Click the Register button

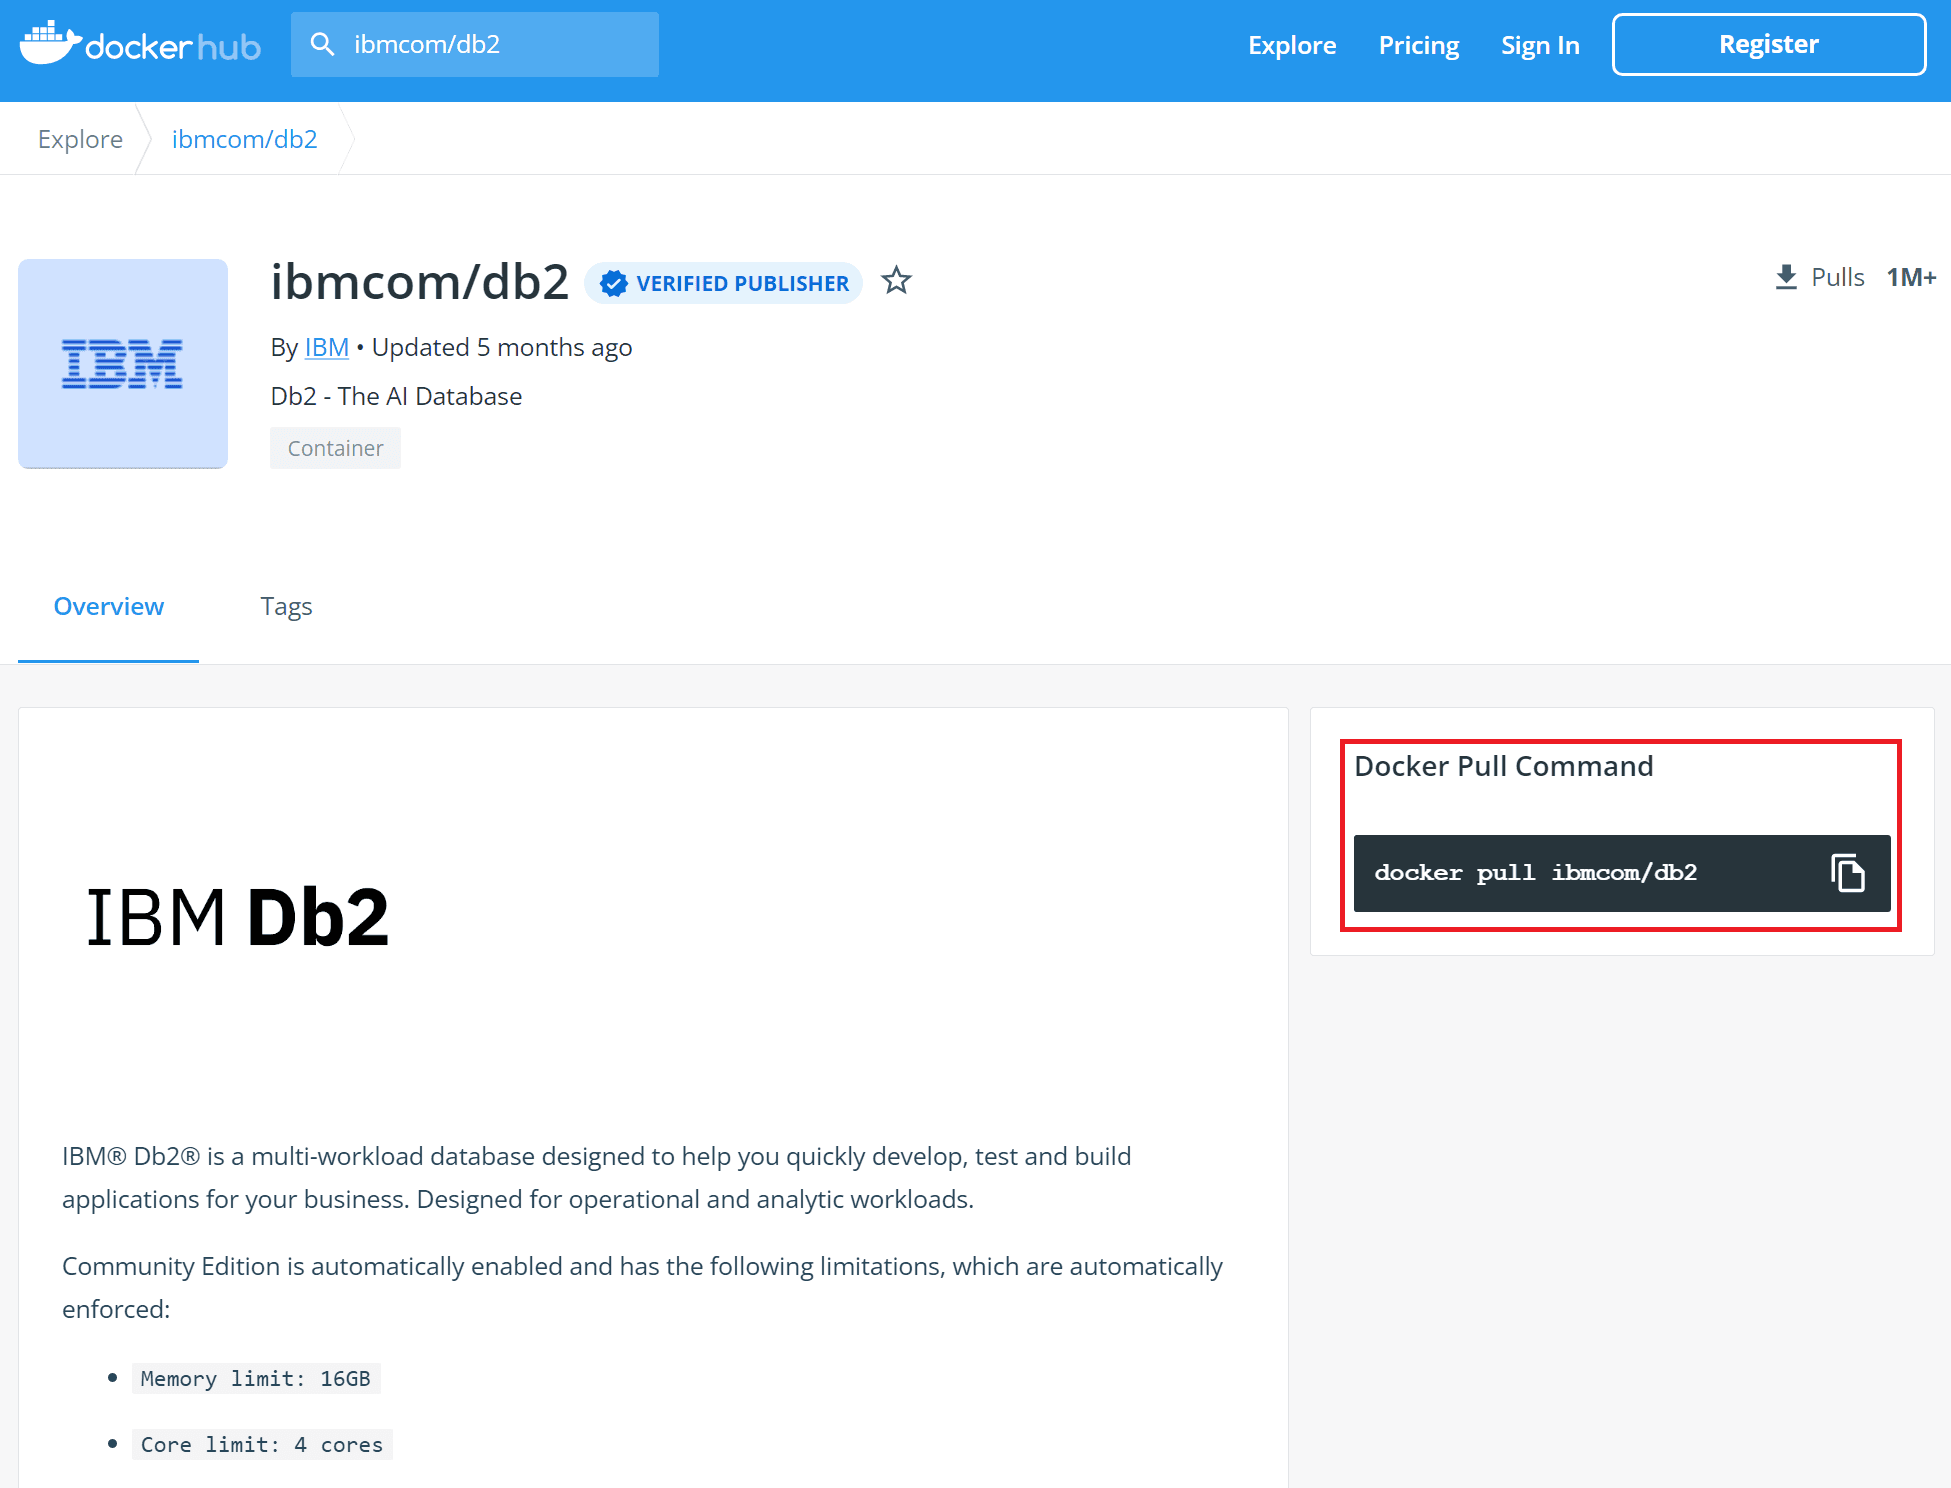[1768, 44]
